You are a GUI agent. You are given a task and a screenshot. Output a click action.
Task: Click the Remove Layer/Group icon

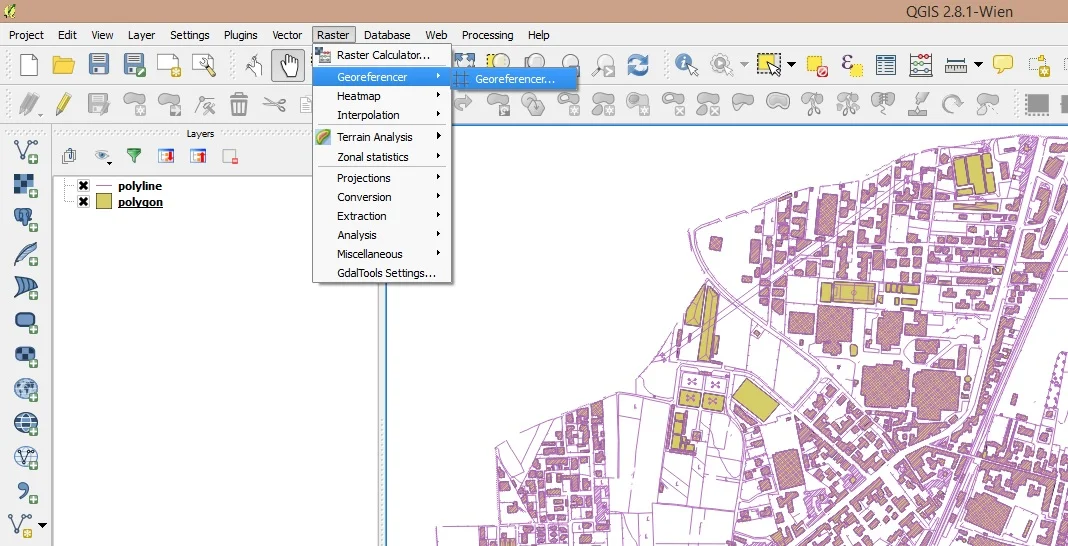[x=230, y=157]
